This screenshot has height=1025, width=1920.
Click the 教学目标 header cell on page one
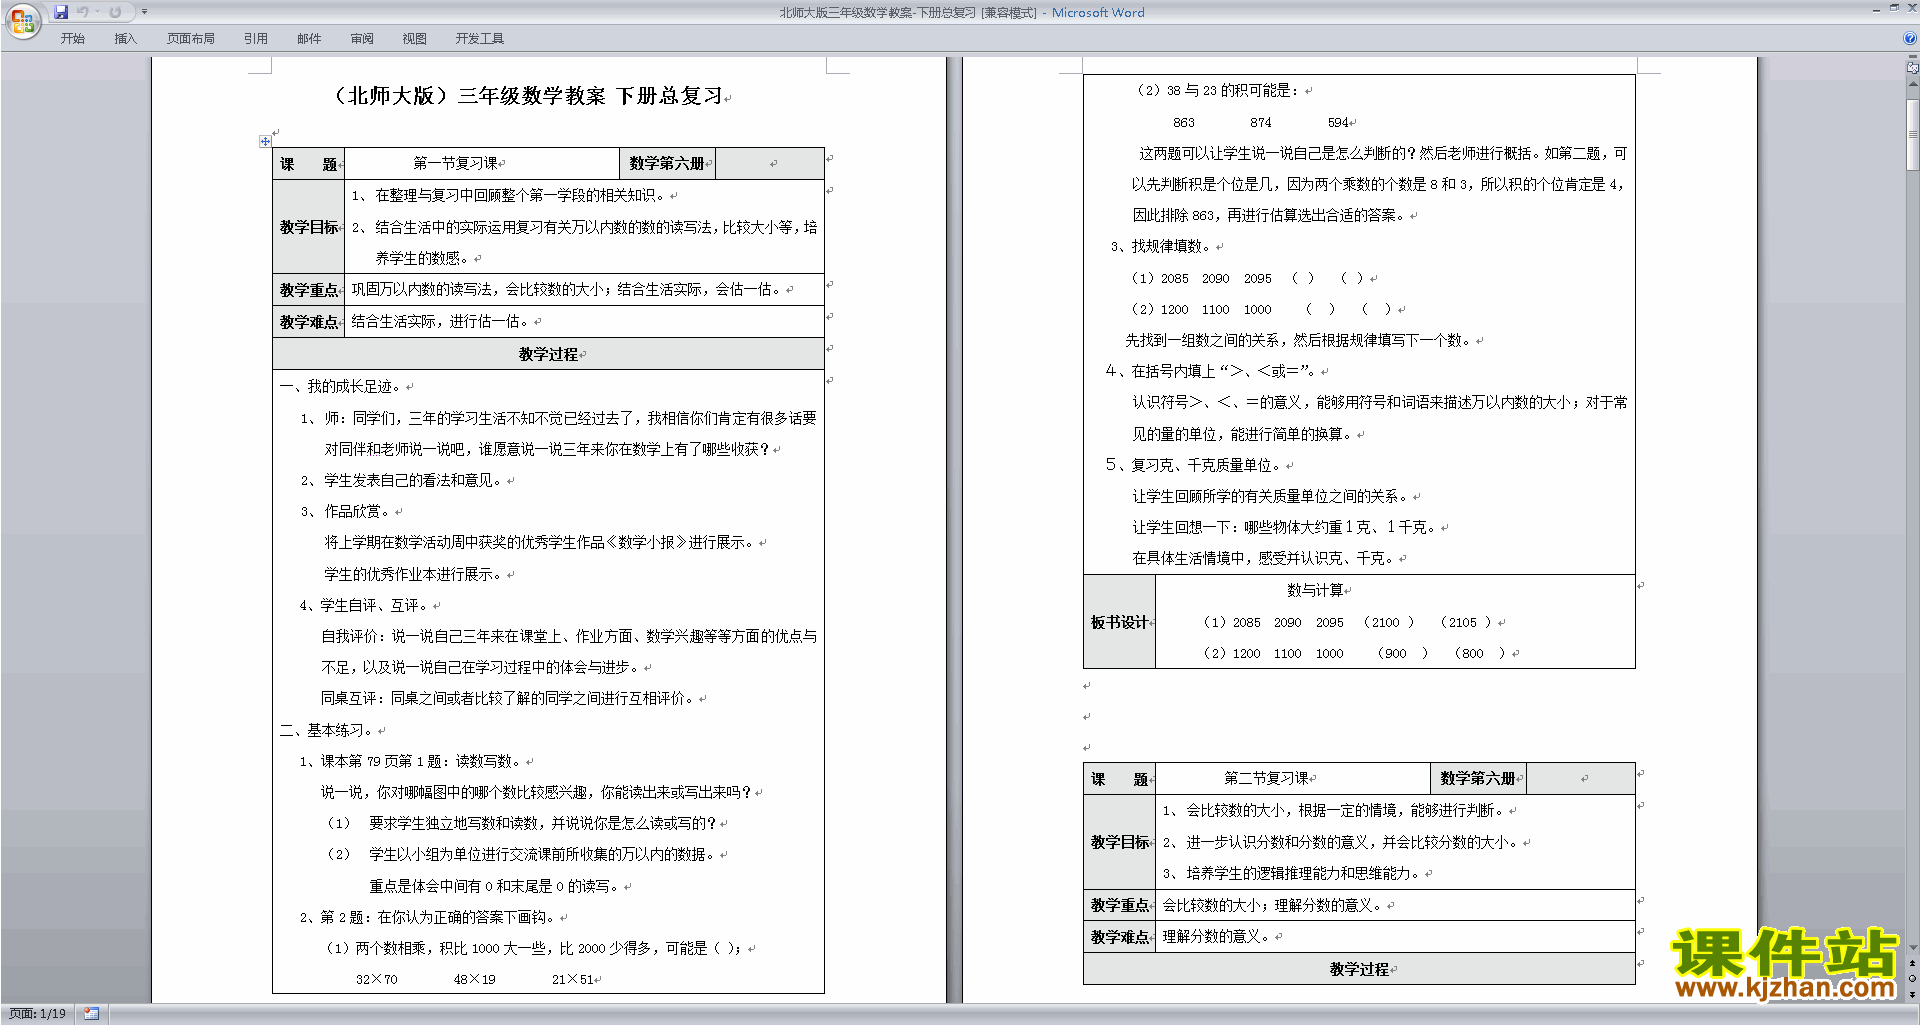309,227
